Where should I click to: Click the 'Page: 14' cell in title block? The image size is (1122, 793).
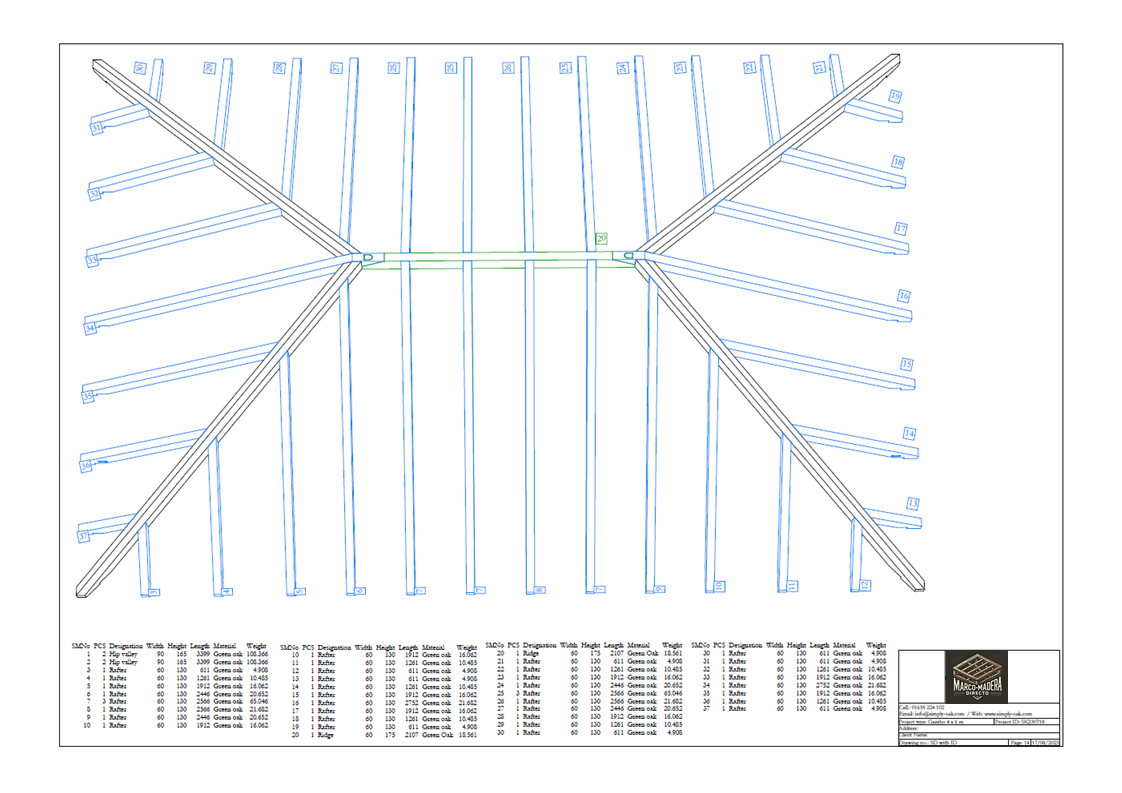[1020, 743]
